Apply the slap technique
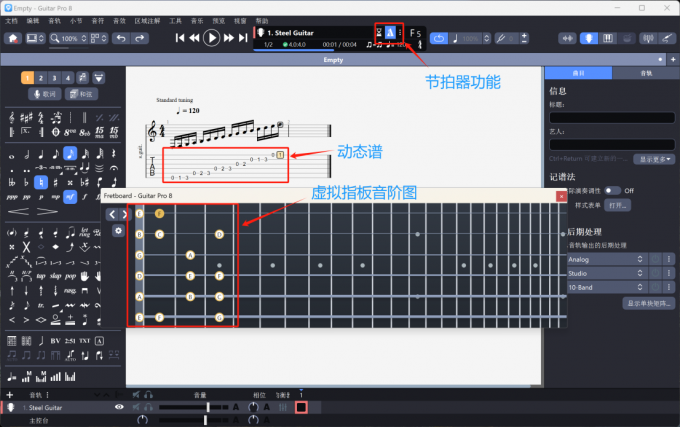 click(56, 276)
